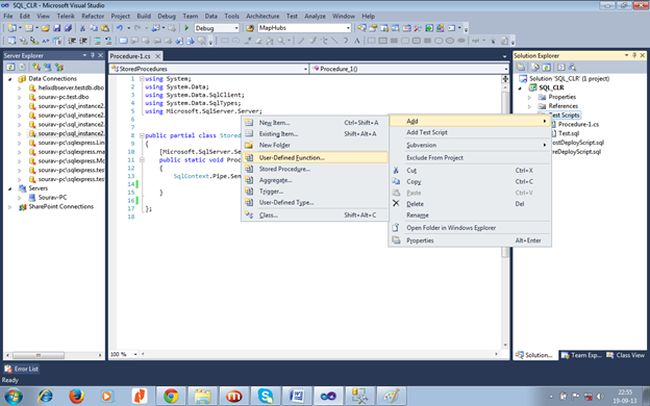Collapse the Data Connections tree node
This screenshot has width=650, height=406.
(x=10, y=79)
